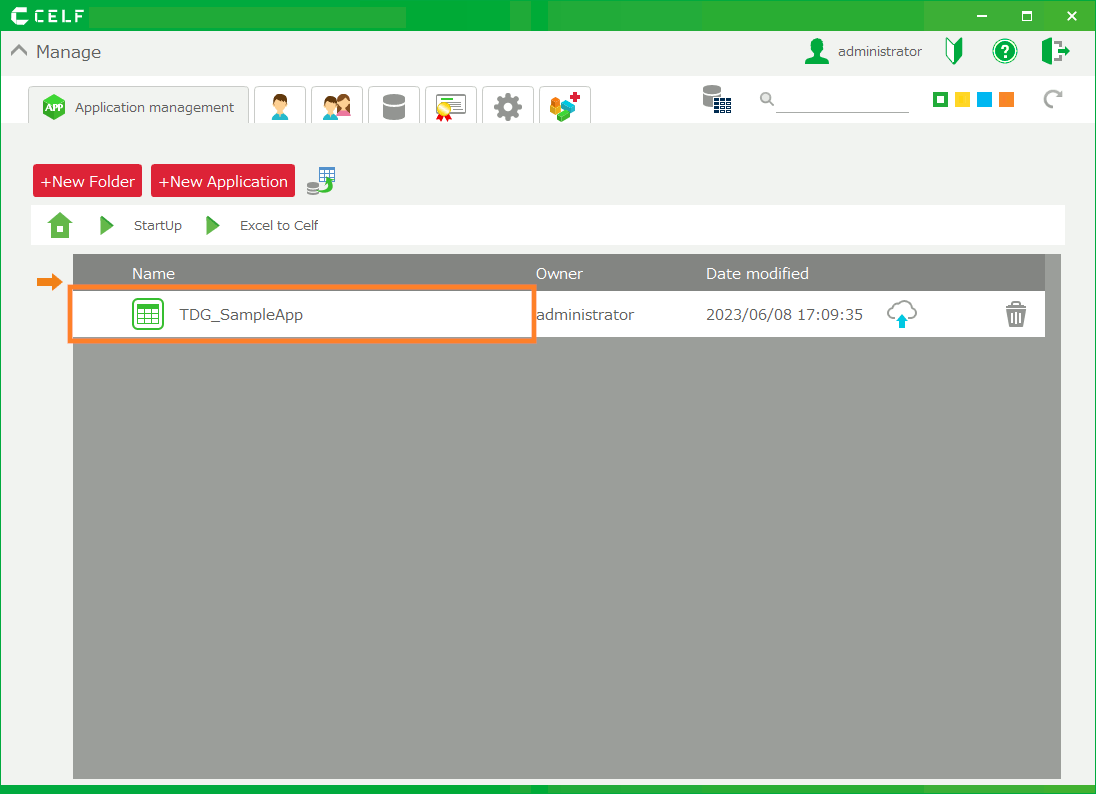Select the yellow color filter swatch
This screenshot has width=1096, height=794.
(962, 99)
